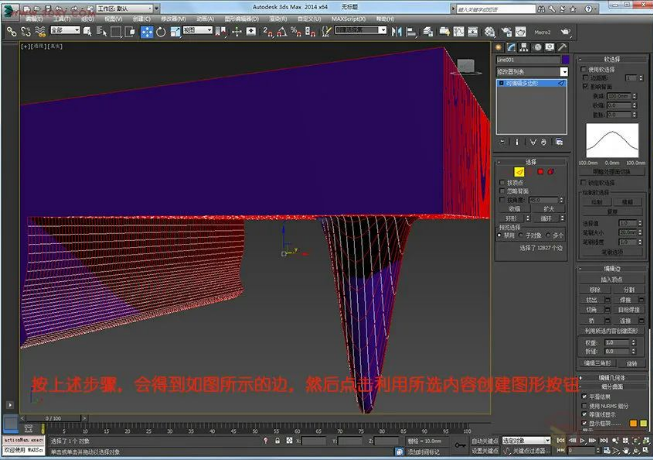Open the Edit menu in the menu bar
Viewport: 653px width, 461px height.
[x=34, y=18]
